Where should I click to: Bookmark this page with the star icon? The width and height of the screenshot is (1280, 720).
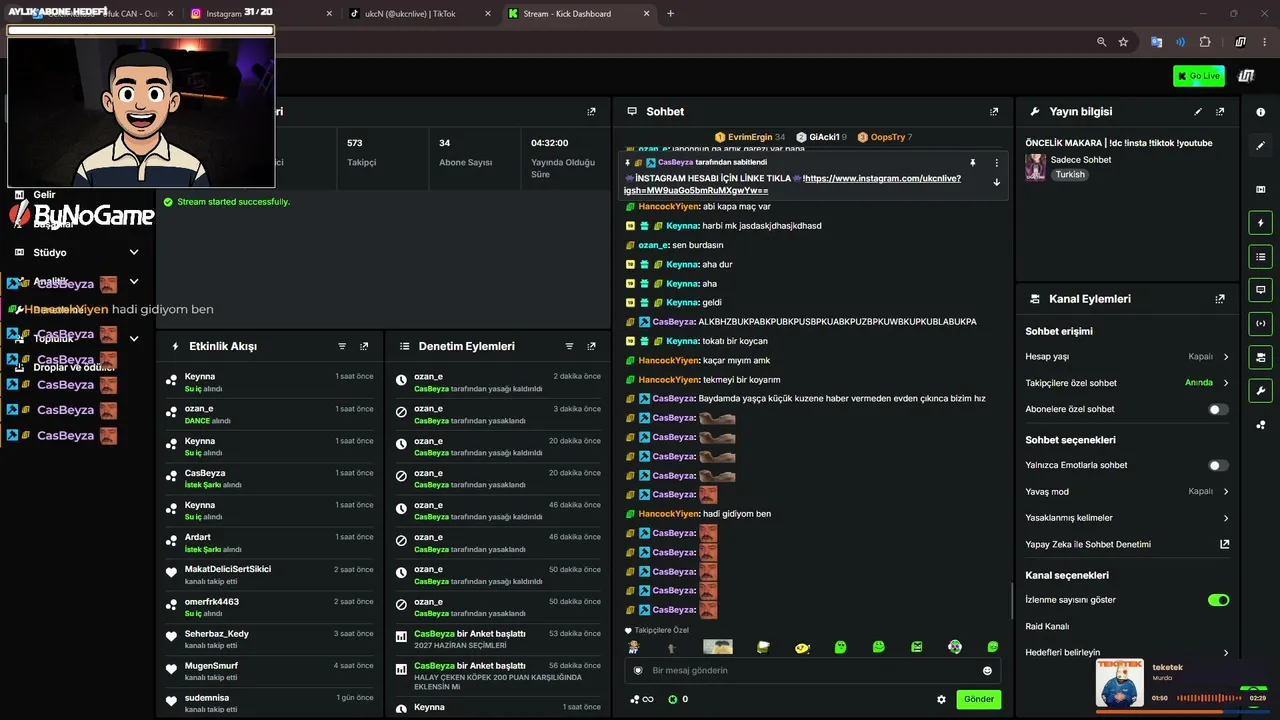[1123, 42]
